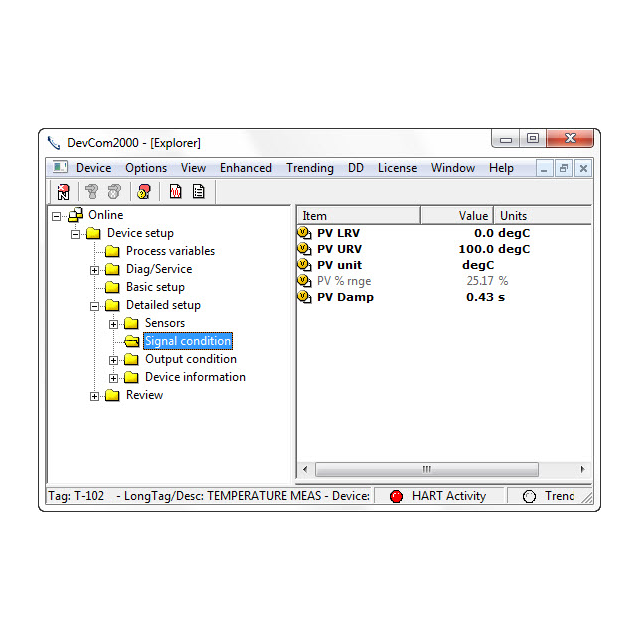Open the License menu
The width and height of the screenshot is (640, 640).
point(398,168)
